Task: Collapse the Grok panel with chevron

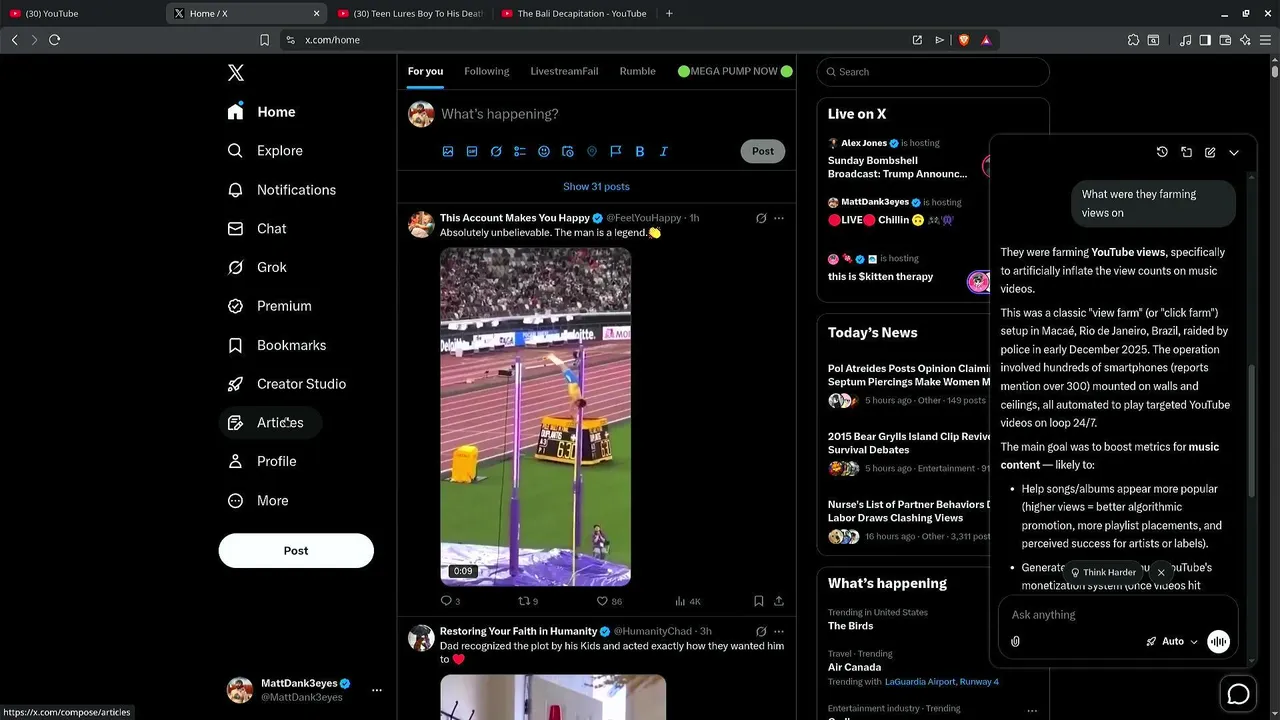Action: pyautogui.click(x=1234, y=152)
